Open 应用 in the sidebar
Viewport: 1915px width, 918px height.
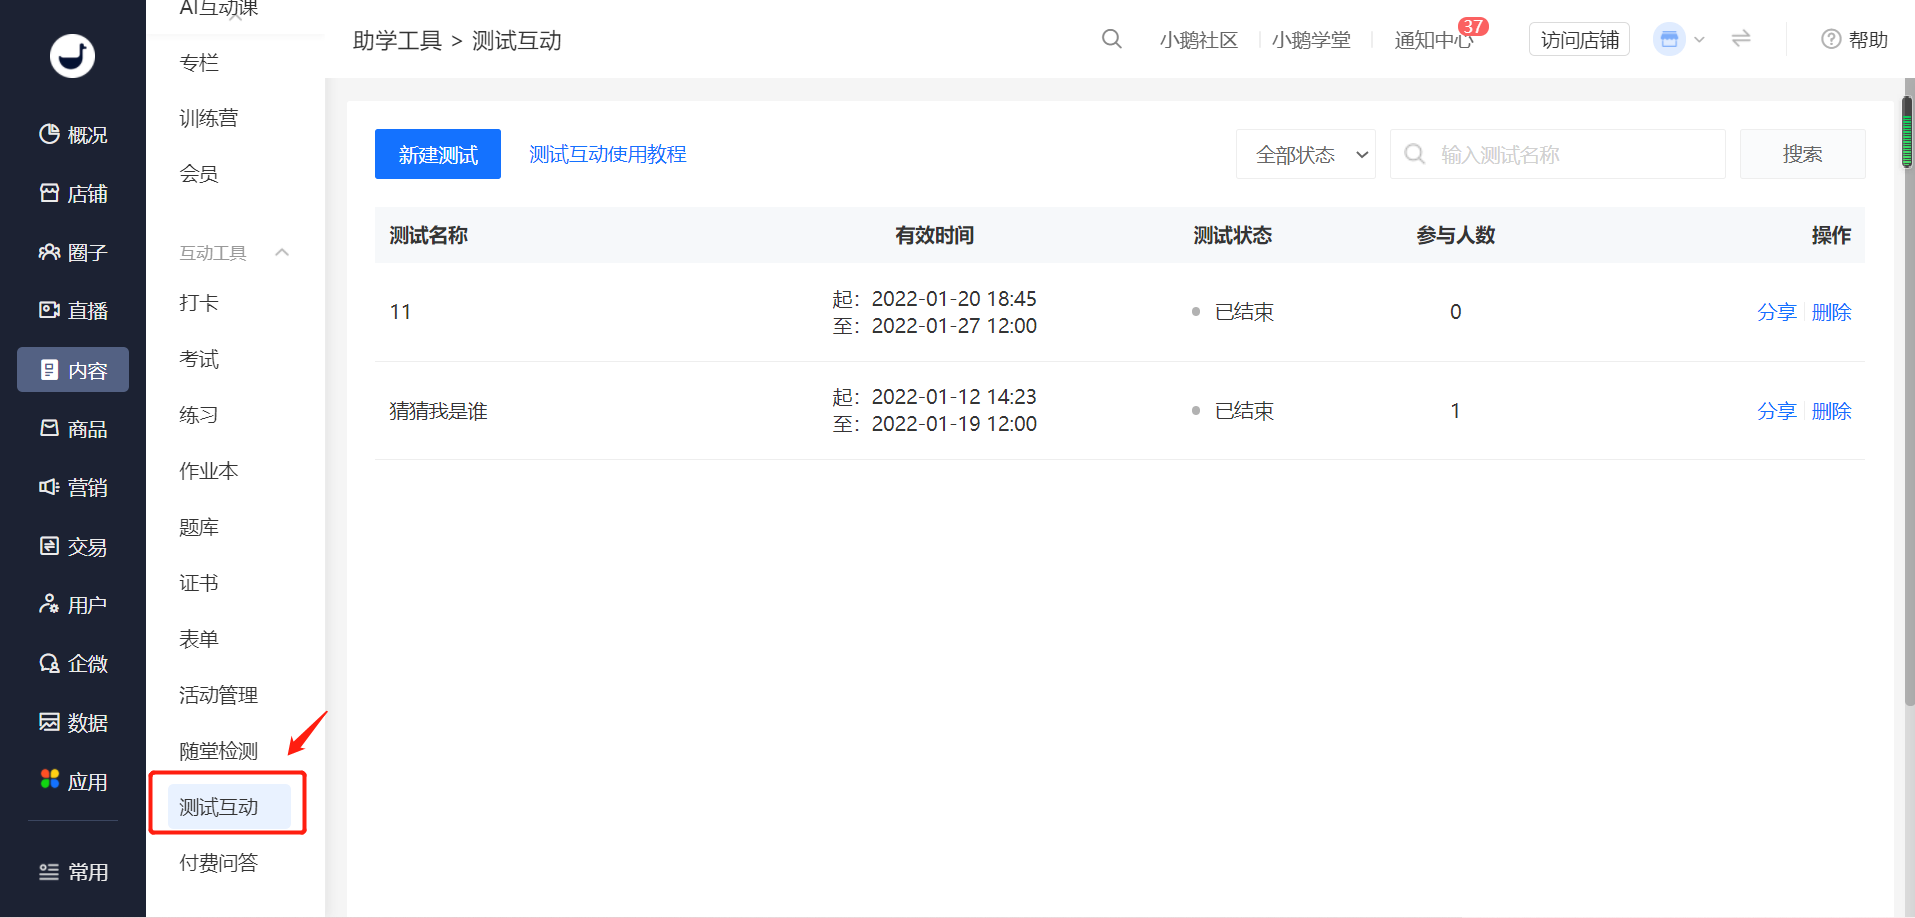(x=73, y=782)
